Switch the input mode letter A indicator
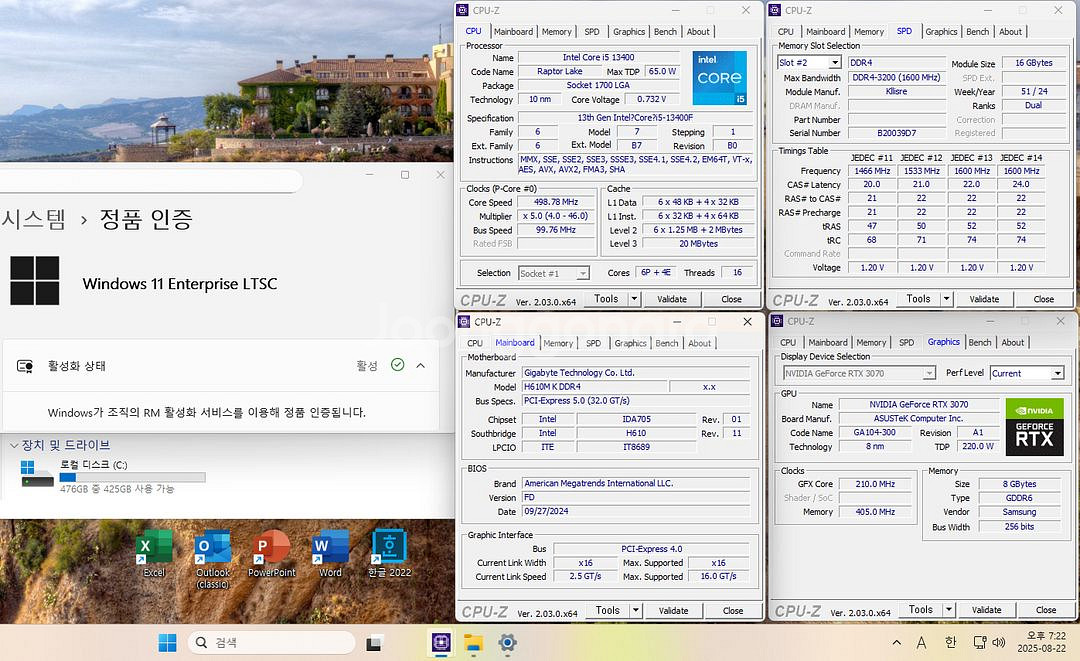 (x=921, y=642)
